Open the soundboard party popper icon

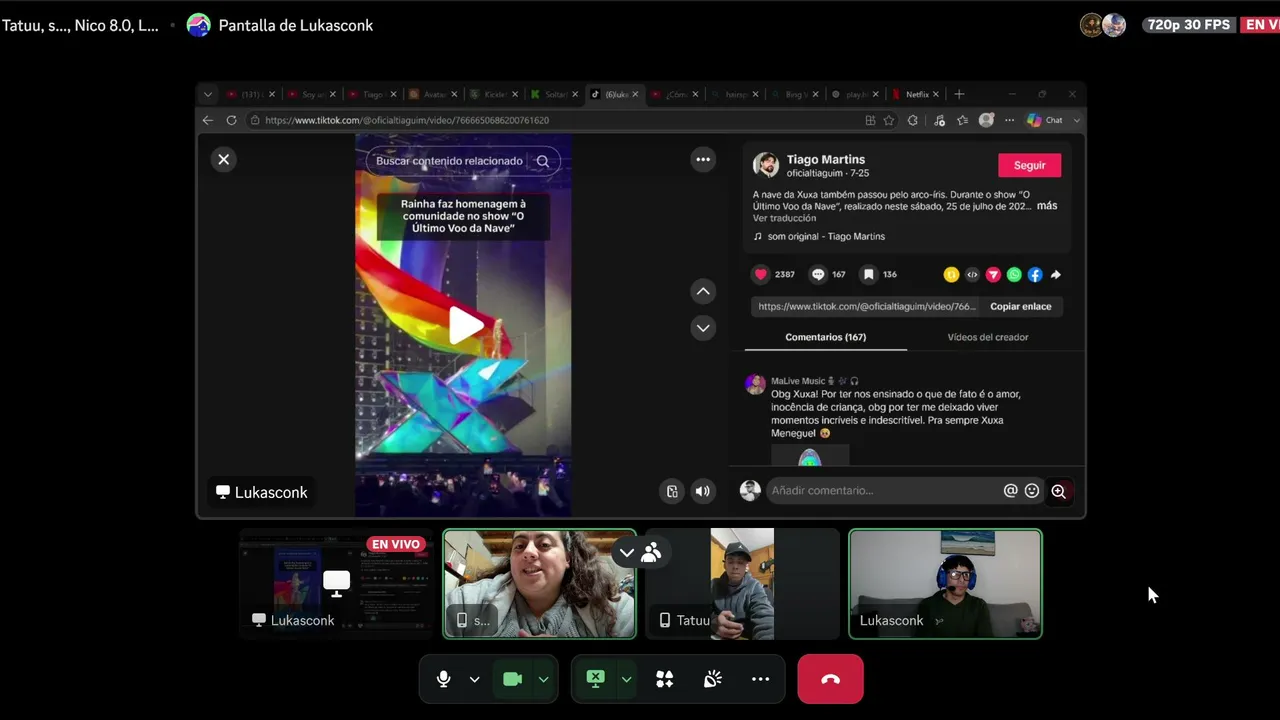[x=713, y=679]
